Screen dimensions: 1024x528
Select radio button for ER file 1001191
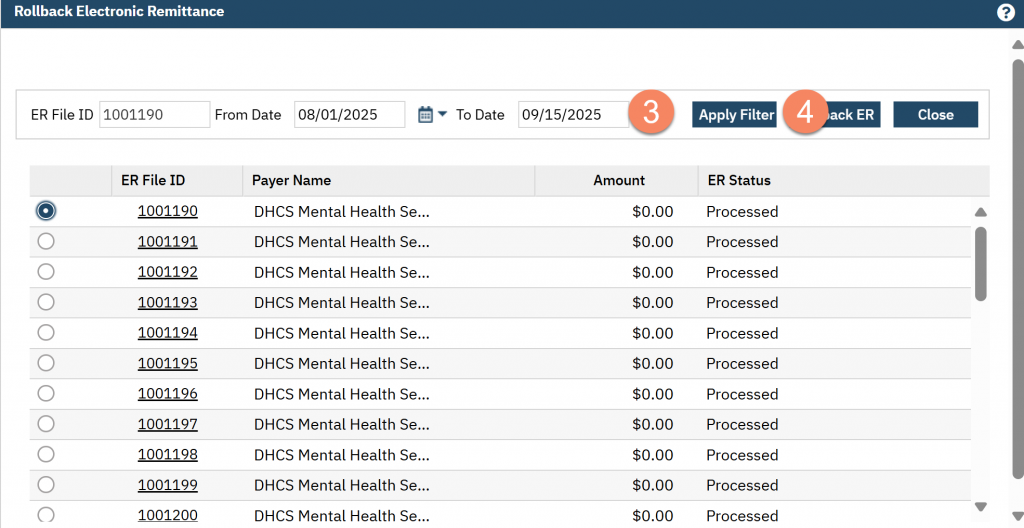(x=45, y=241)
